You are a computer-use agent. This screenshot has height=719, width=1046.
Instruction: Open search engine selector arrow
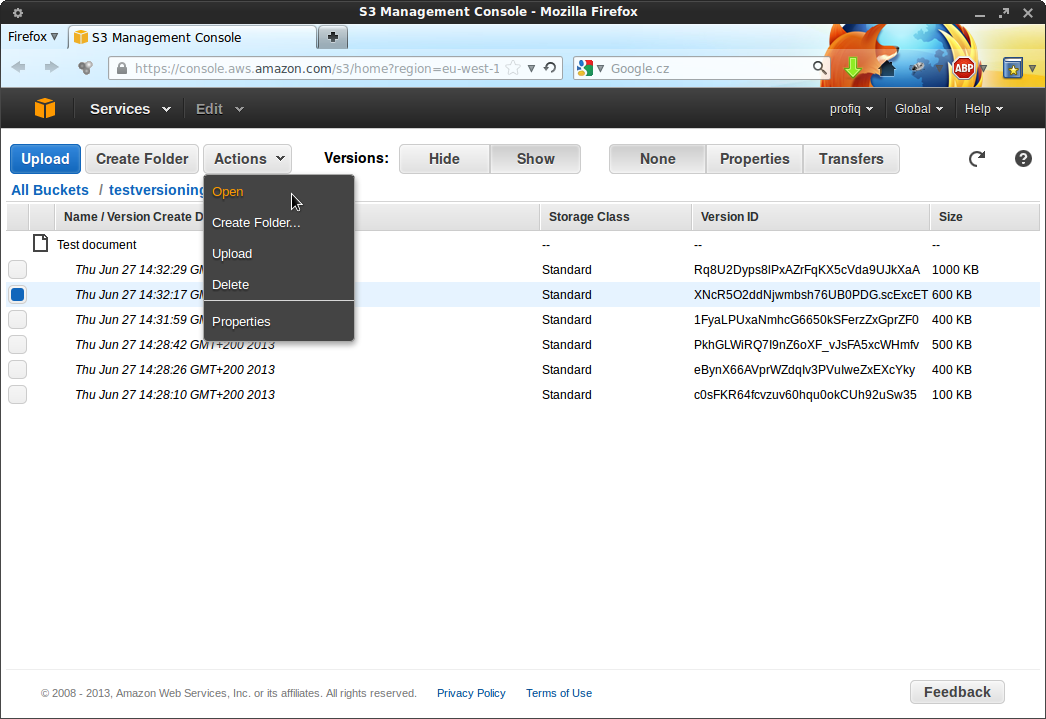600,68
